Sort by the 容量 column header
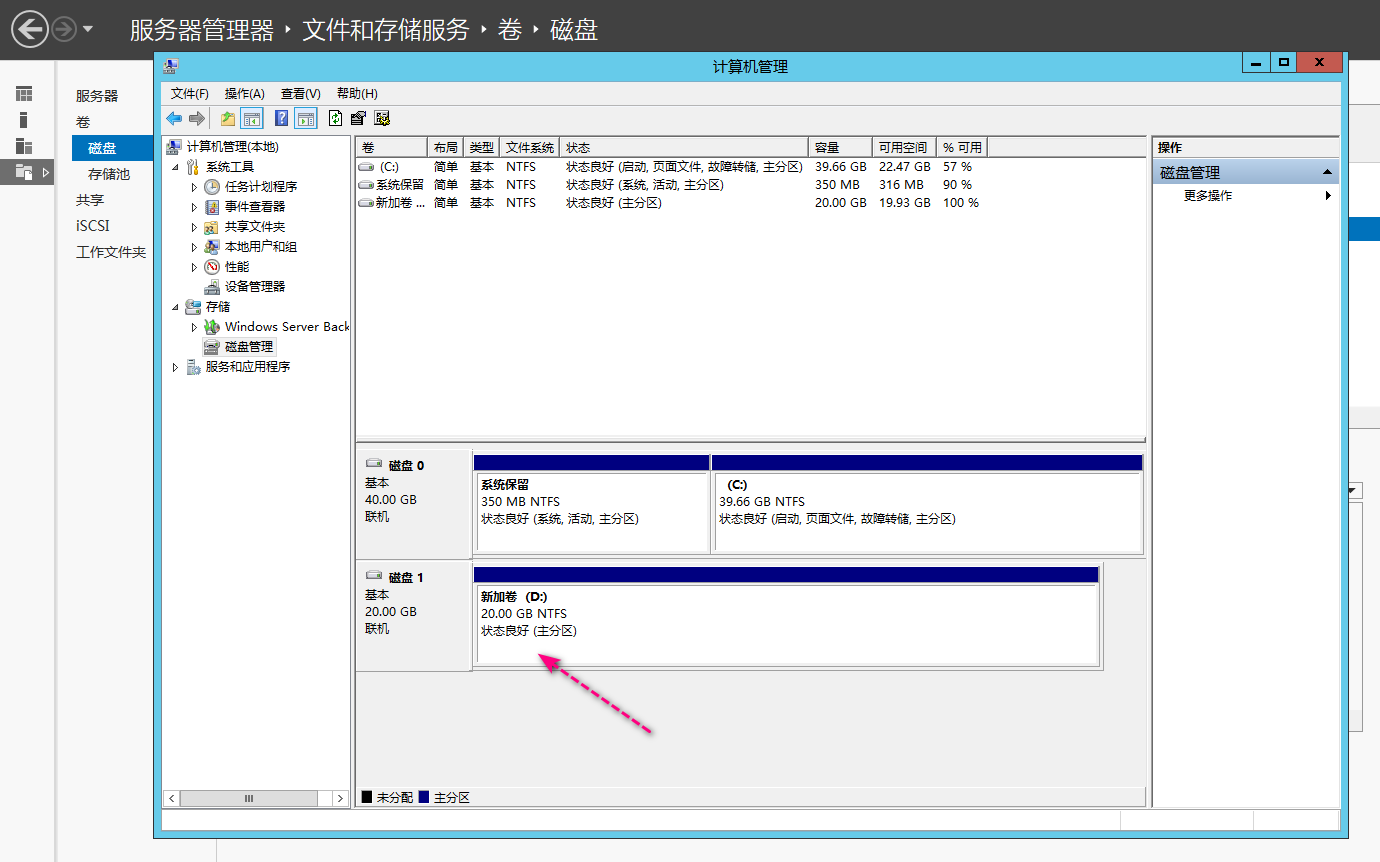The width and height of the screenshot is (1380, 862). click(x=841, y=147)
